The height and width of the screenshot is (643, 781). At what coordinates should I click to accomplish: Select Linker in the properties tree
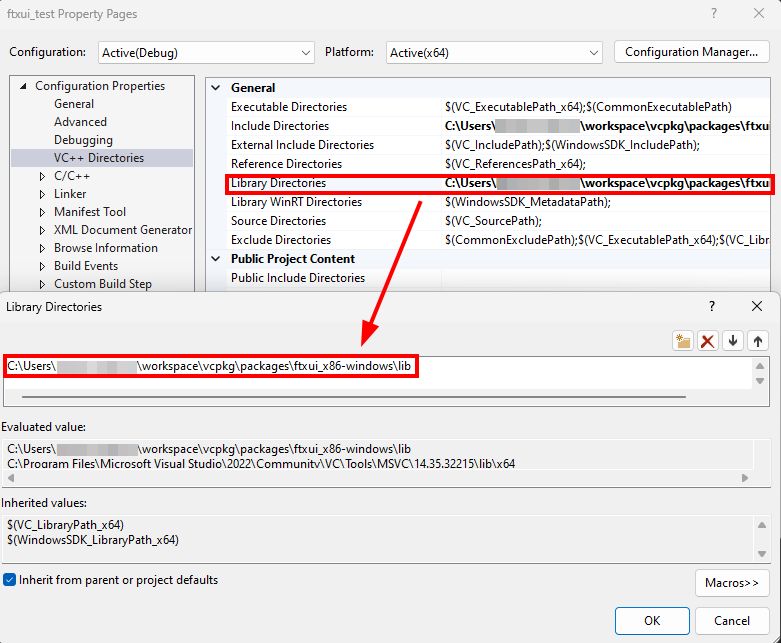click(70, 194)
